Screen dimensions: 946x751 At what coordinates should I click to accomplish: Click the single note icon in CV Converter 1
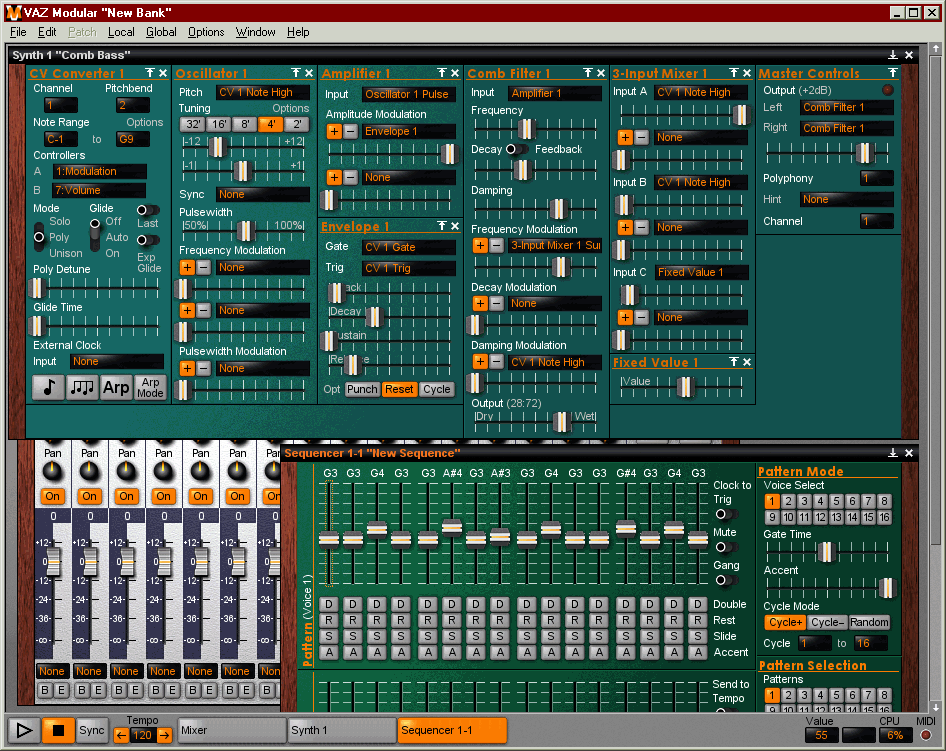48,387
